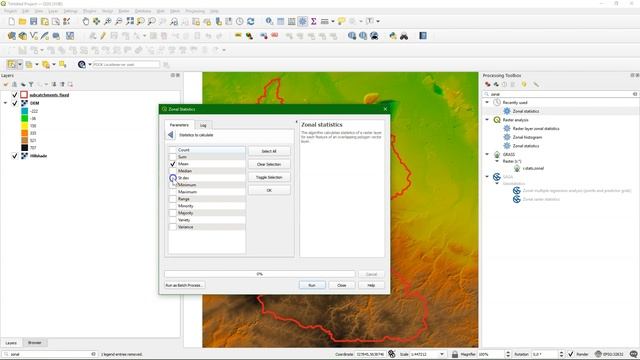Screen dimensions: 640x360
Task: Click Run as Batch Process button
Action: 184,285
